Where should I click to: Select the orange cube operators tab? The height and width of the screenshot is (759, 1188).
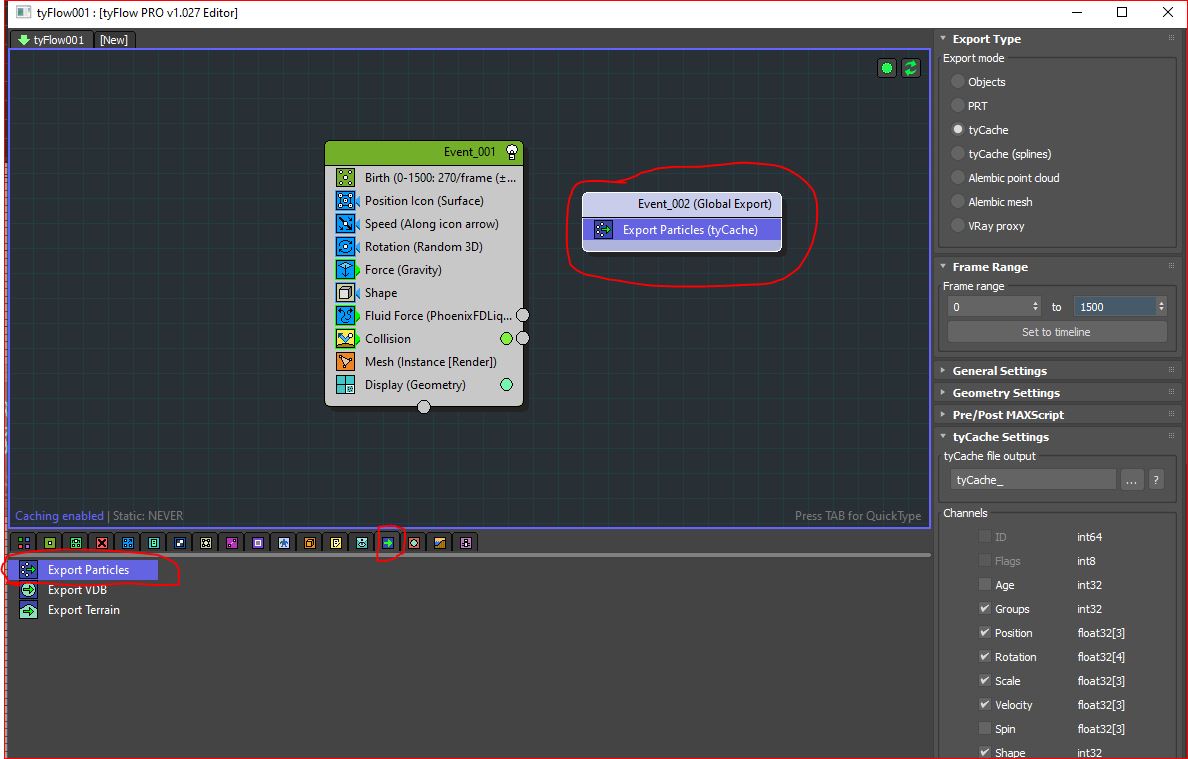[310, 543]
